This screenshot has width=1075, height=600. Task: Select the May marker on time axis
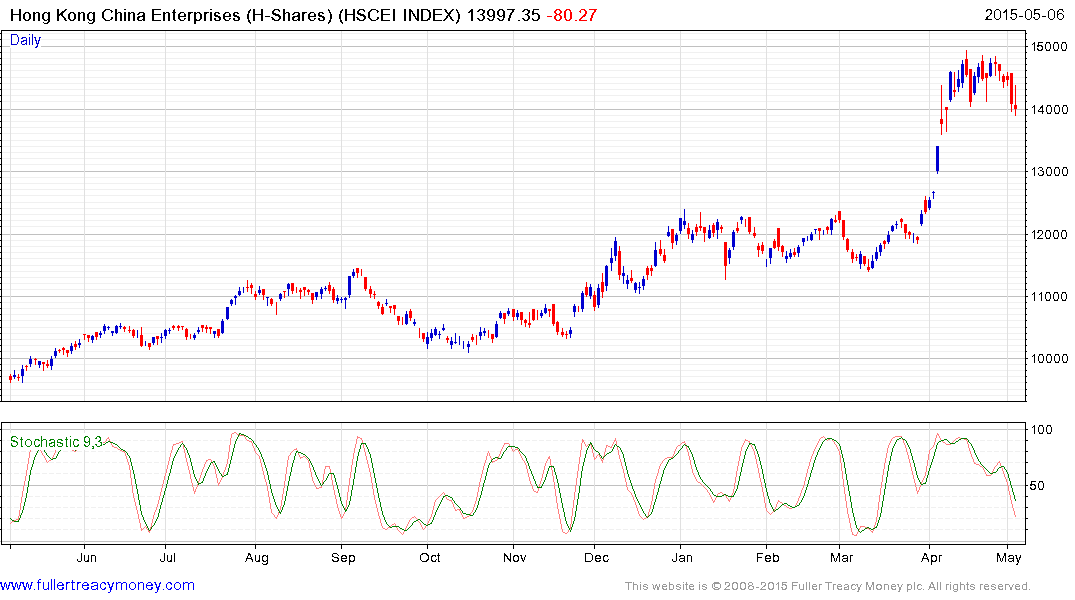pos(1009,558)
